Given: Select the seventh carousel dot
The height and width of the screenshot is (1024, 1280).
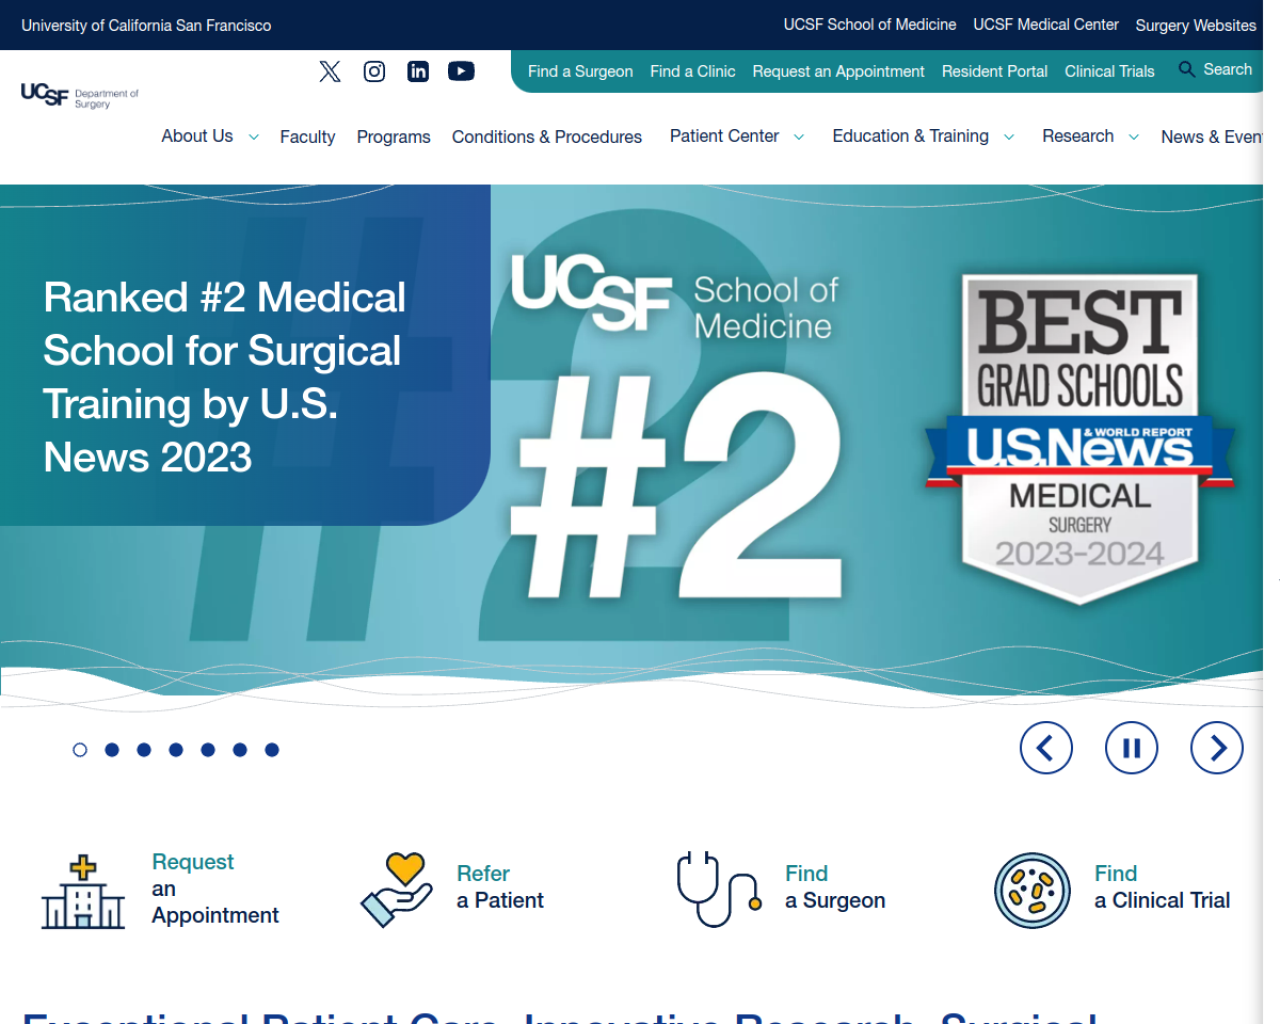Looking at the screenshot, I should point(272,750).
